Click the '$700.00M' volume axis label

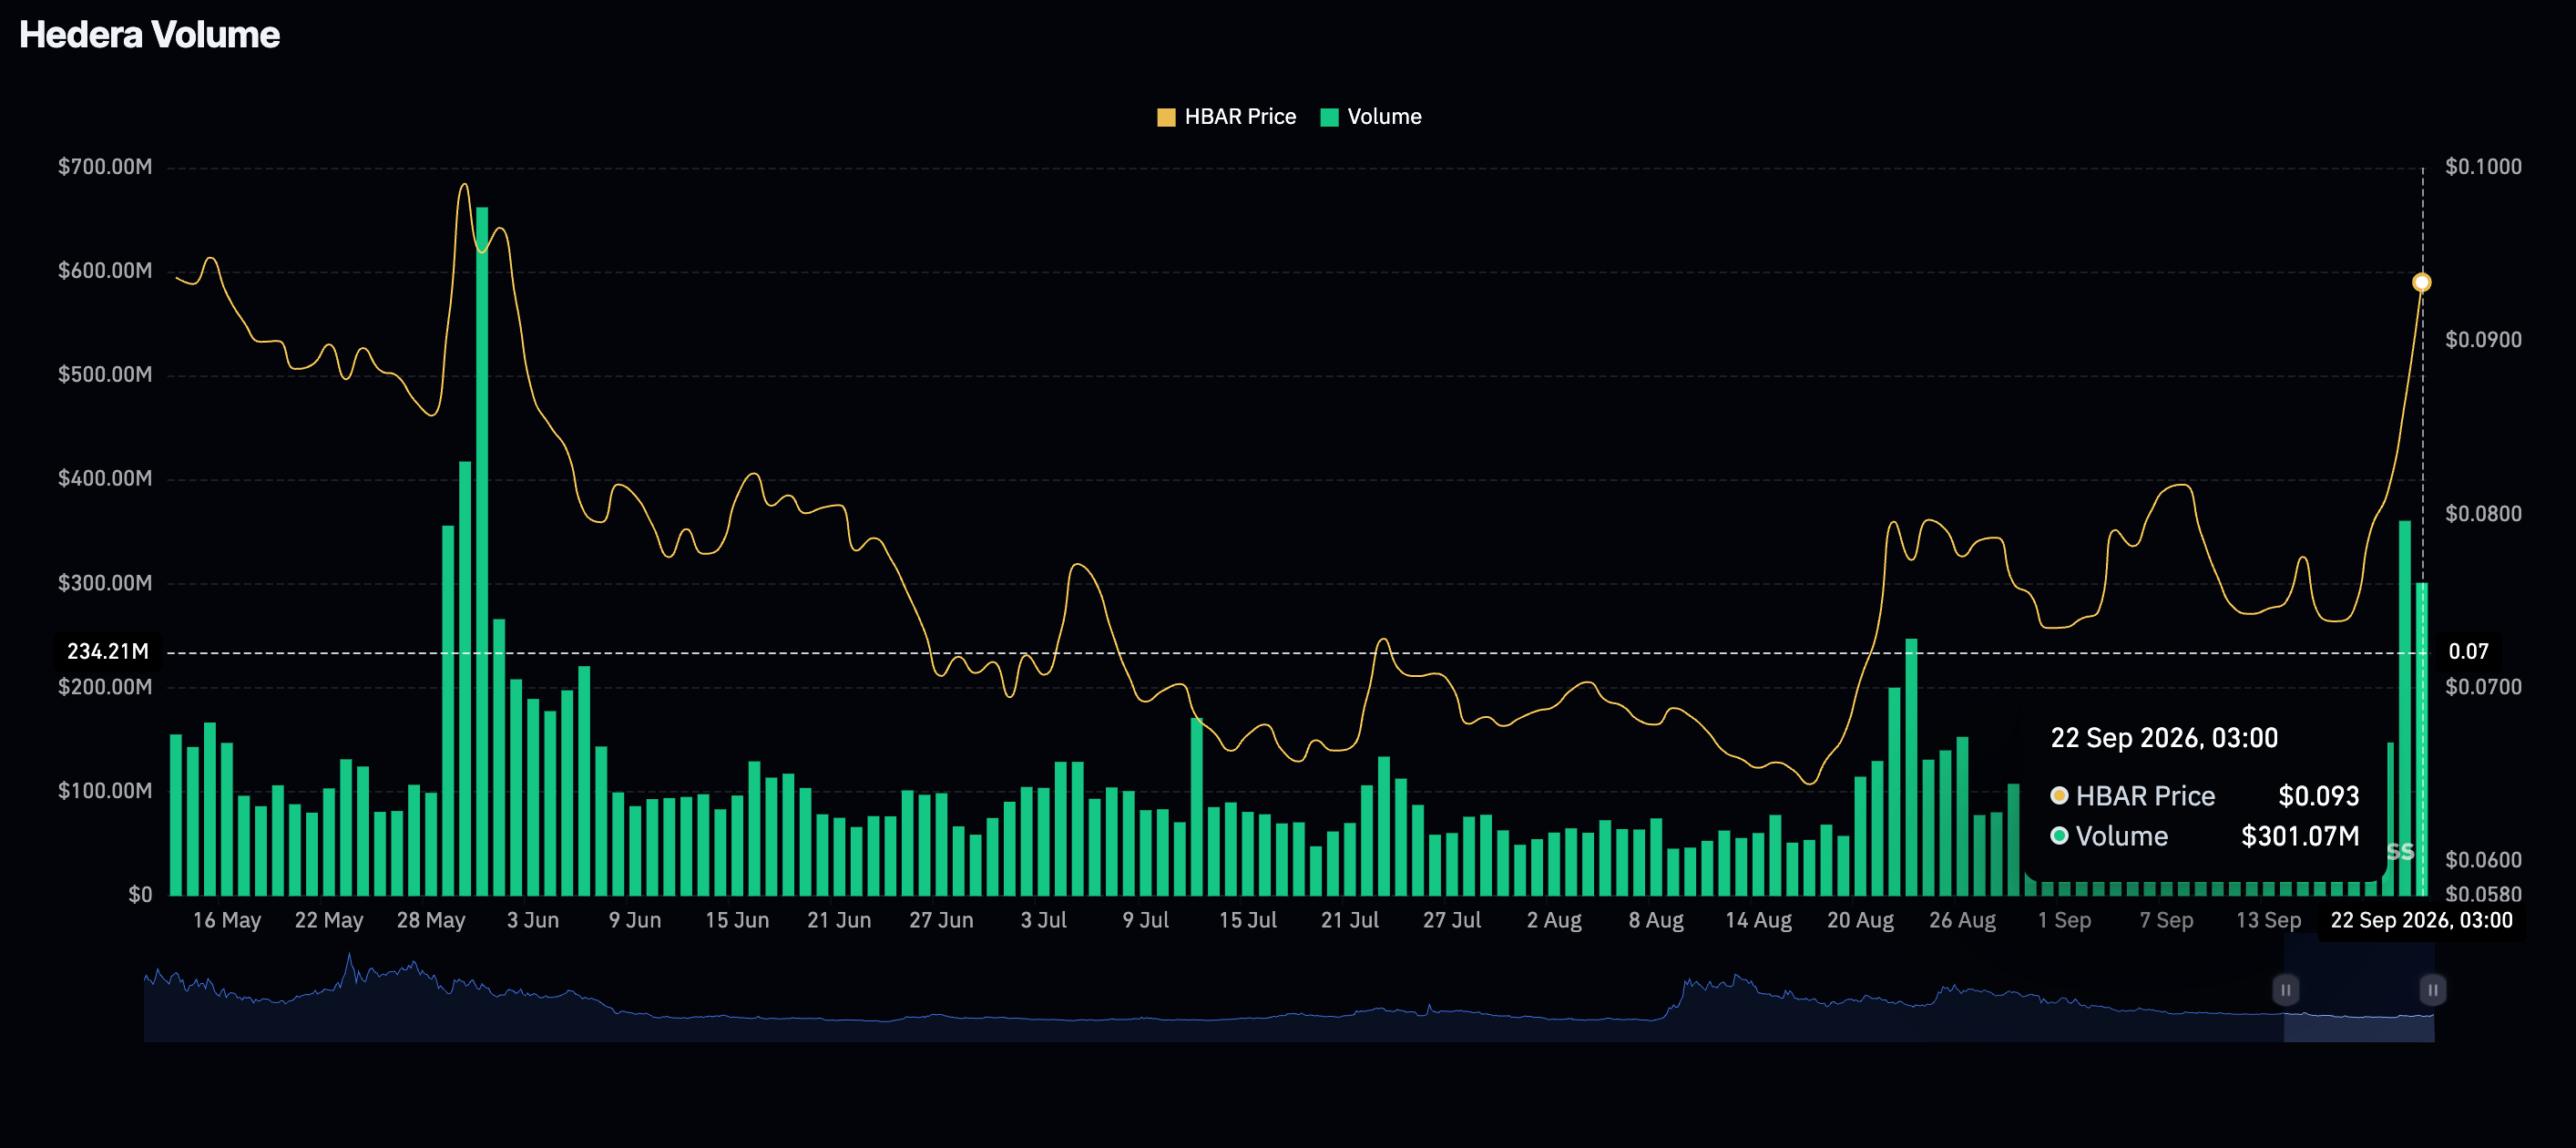coord(105,167)
